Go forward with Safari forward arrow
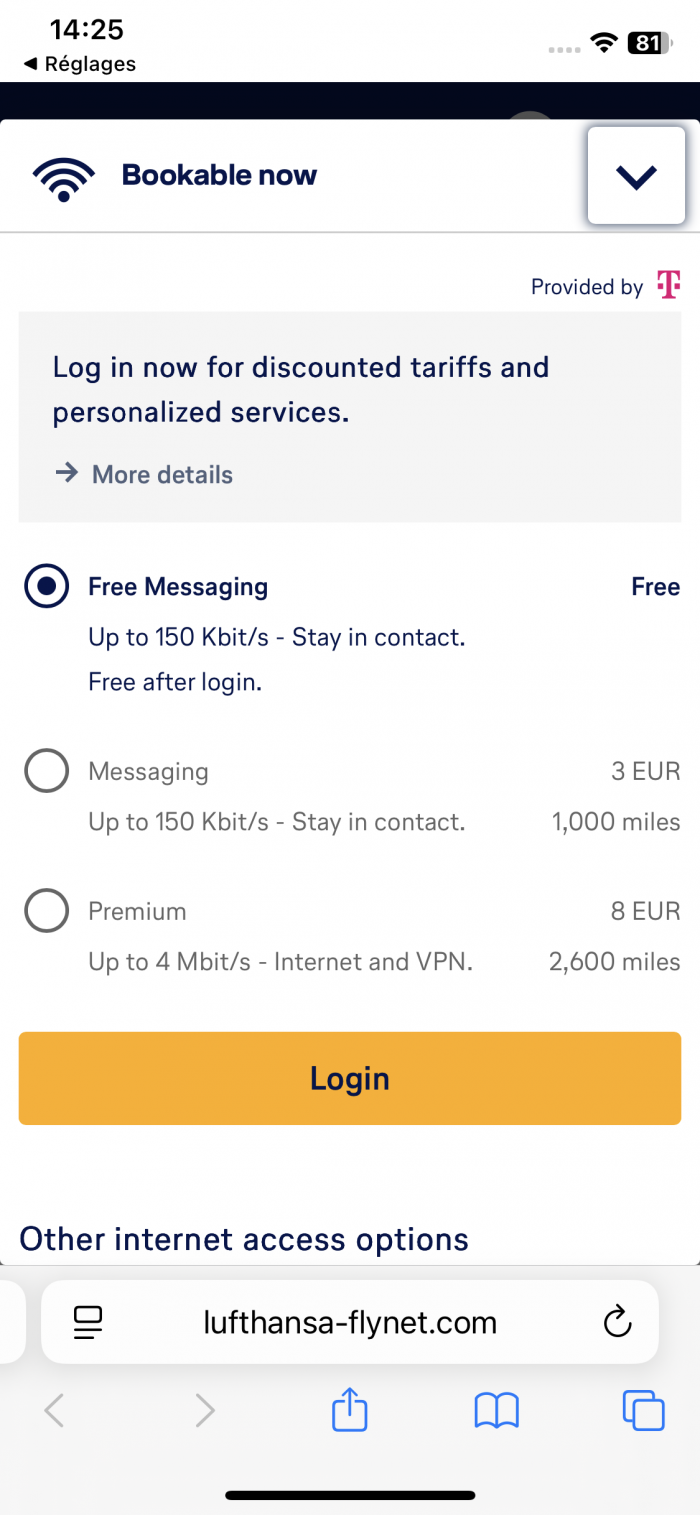This screenshot has height=1515, width=700. pyautogui.click(x=205, y=1411)
